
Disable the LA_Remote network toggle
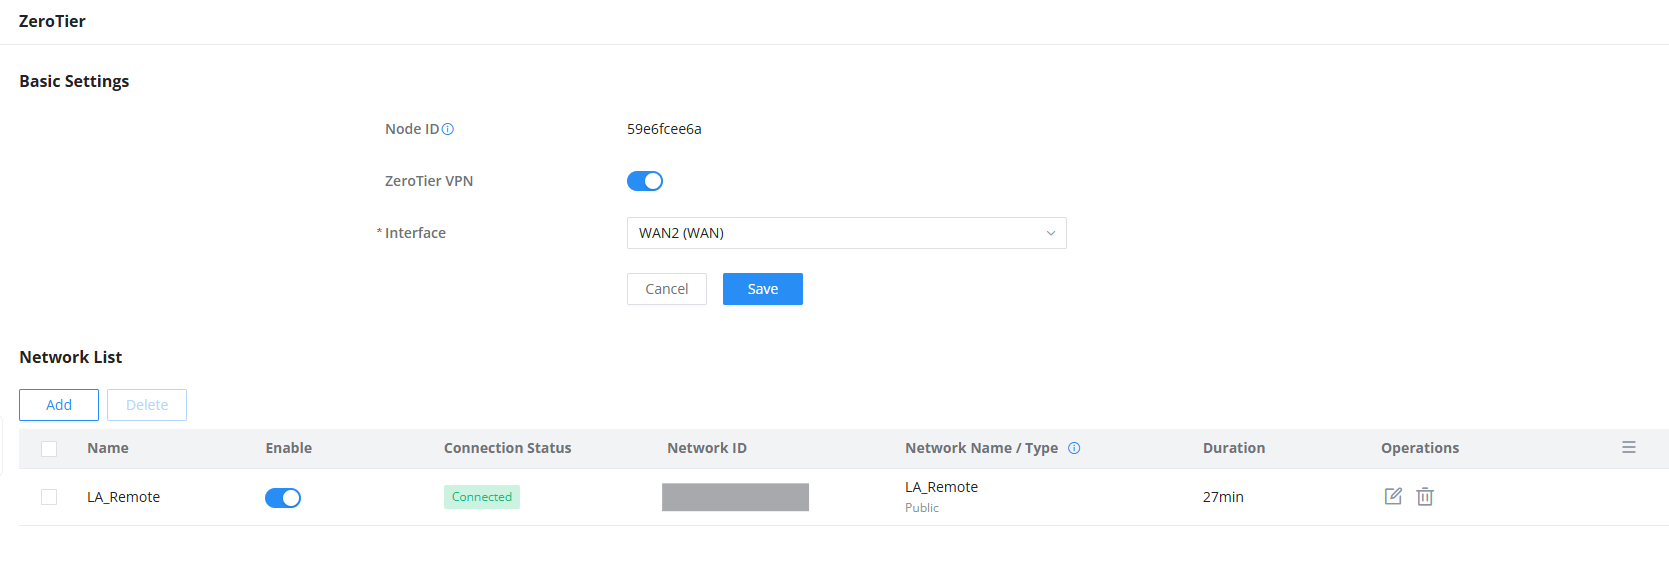[283, 497]
